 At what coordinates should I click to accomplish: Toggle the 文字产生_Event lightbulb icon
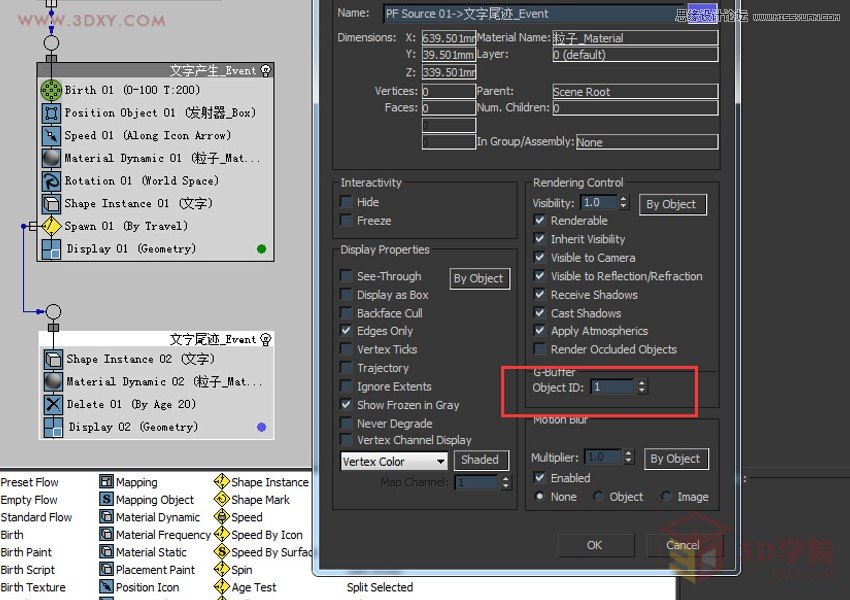tap(266, 70)
